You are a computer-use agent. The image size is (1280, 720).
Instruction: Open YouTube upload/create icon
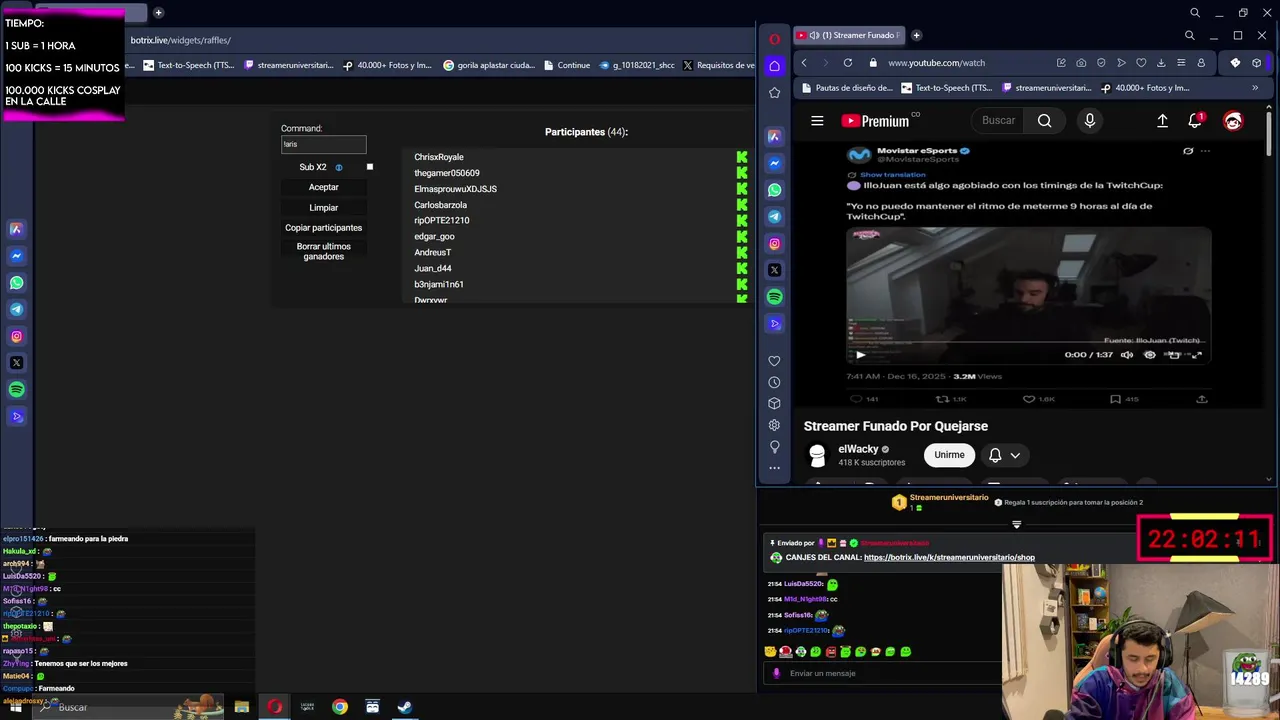point(1162,121)
